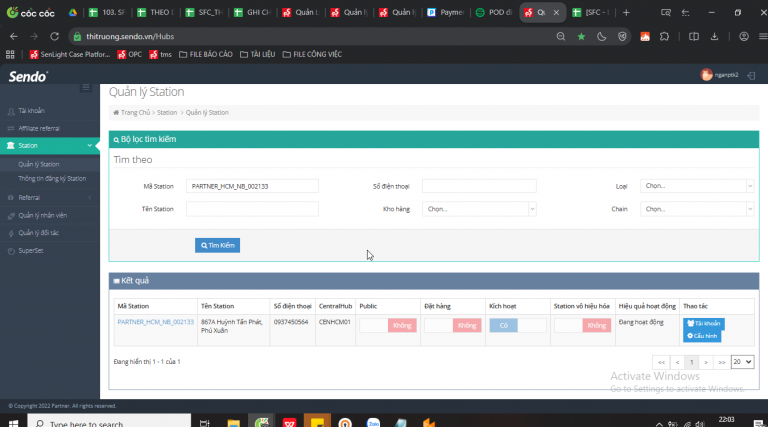Click the Số điện thoại input field
The height and width of the screenshot is (427, 768).
pyautogui.click(x=479, y=186)
